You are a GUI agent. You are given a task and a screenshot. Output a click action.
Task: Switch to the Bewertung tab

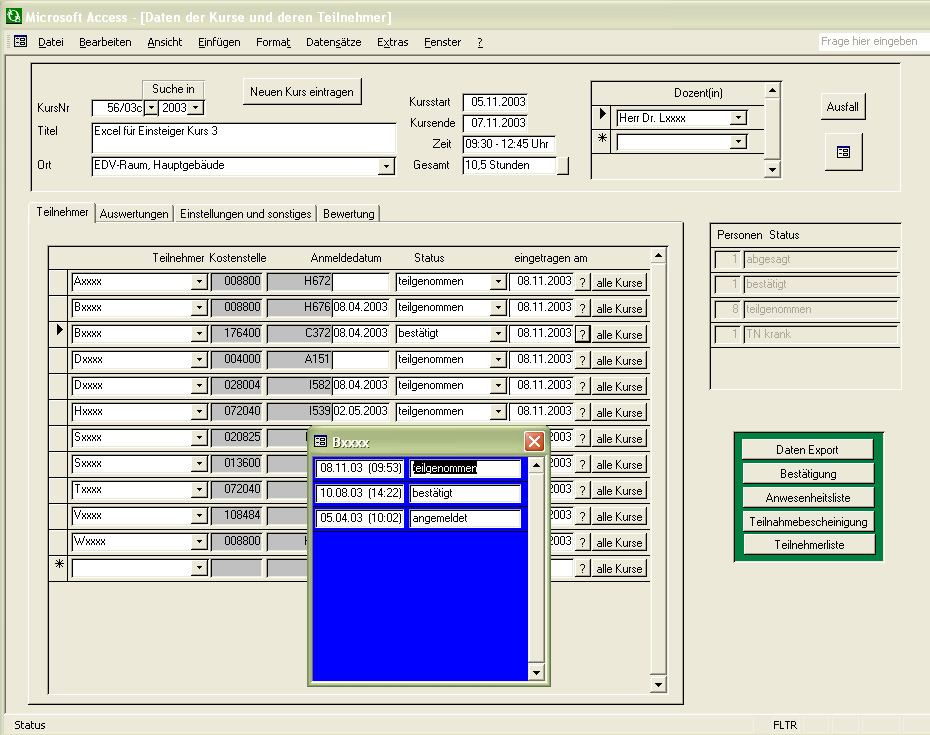pyautogui.click(x=349, y=214)
